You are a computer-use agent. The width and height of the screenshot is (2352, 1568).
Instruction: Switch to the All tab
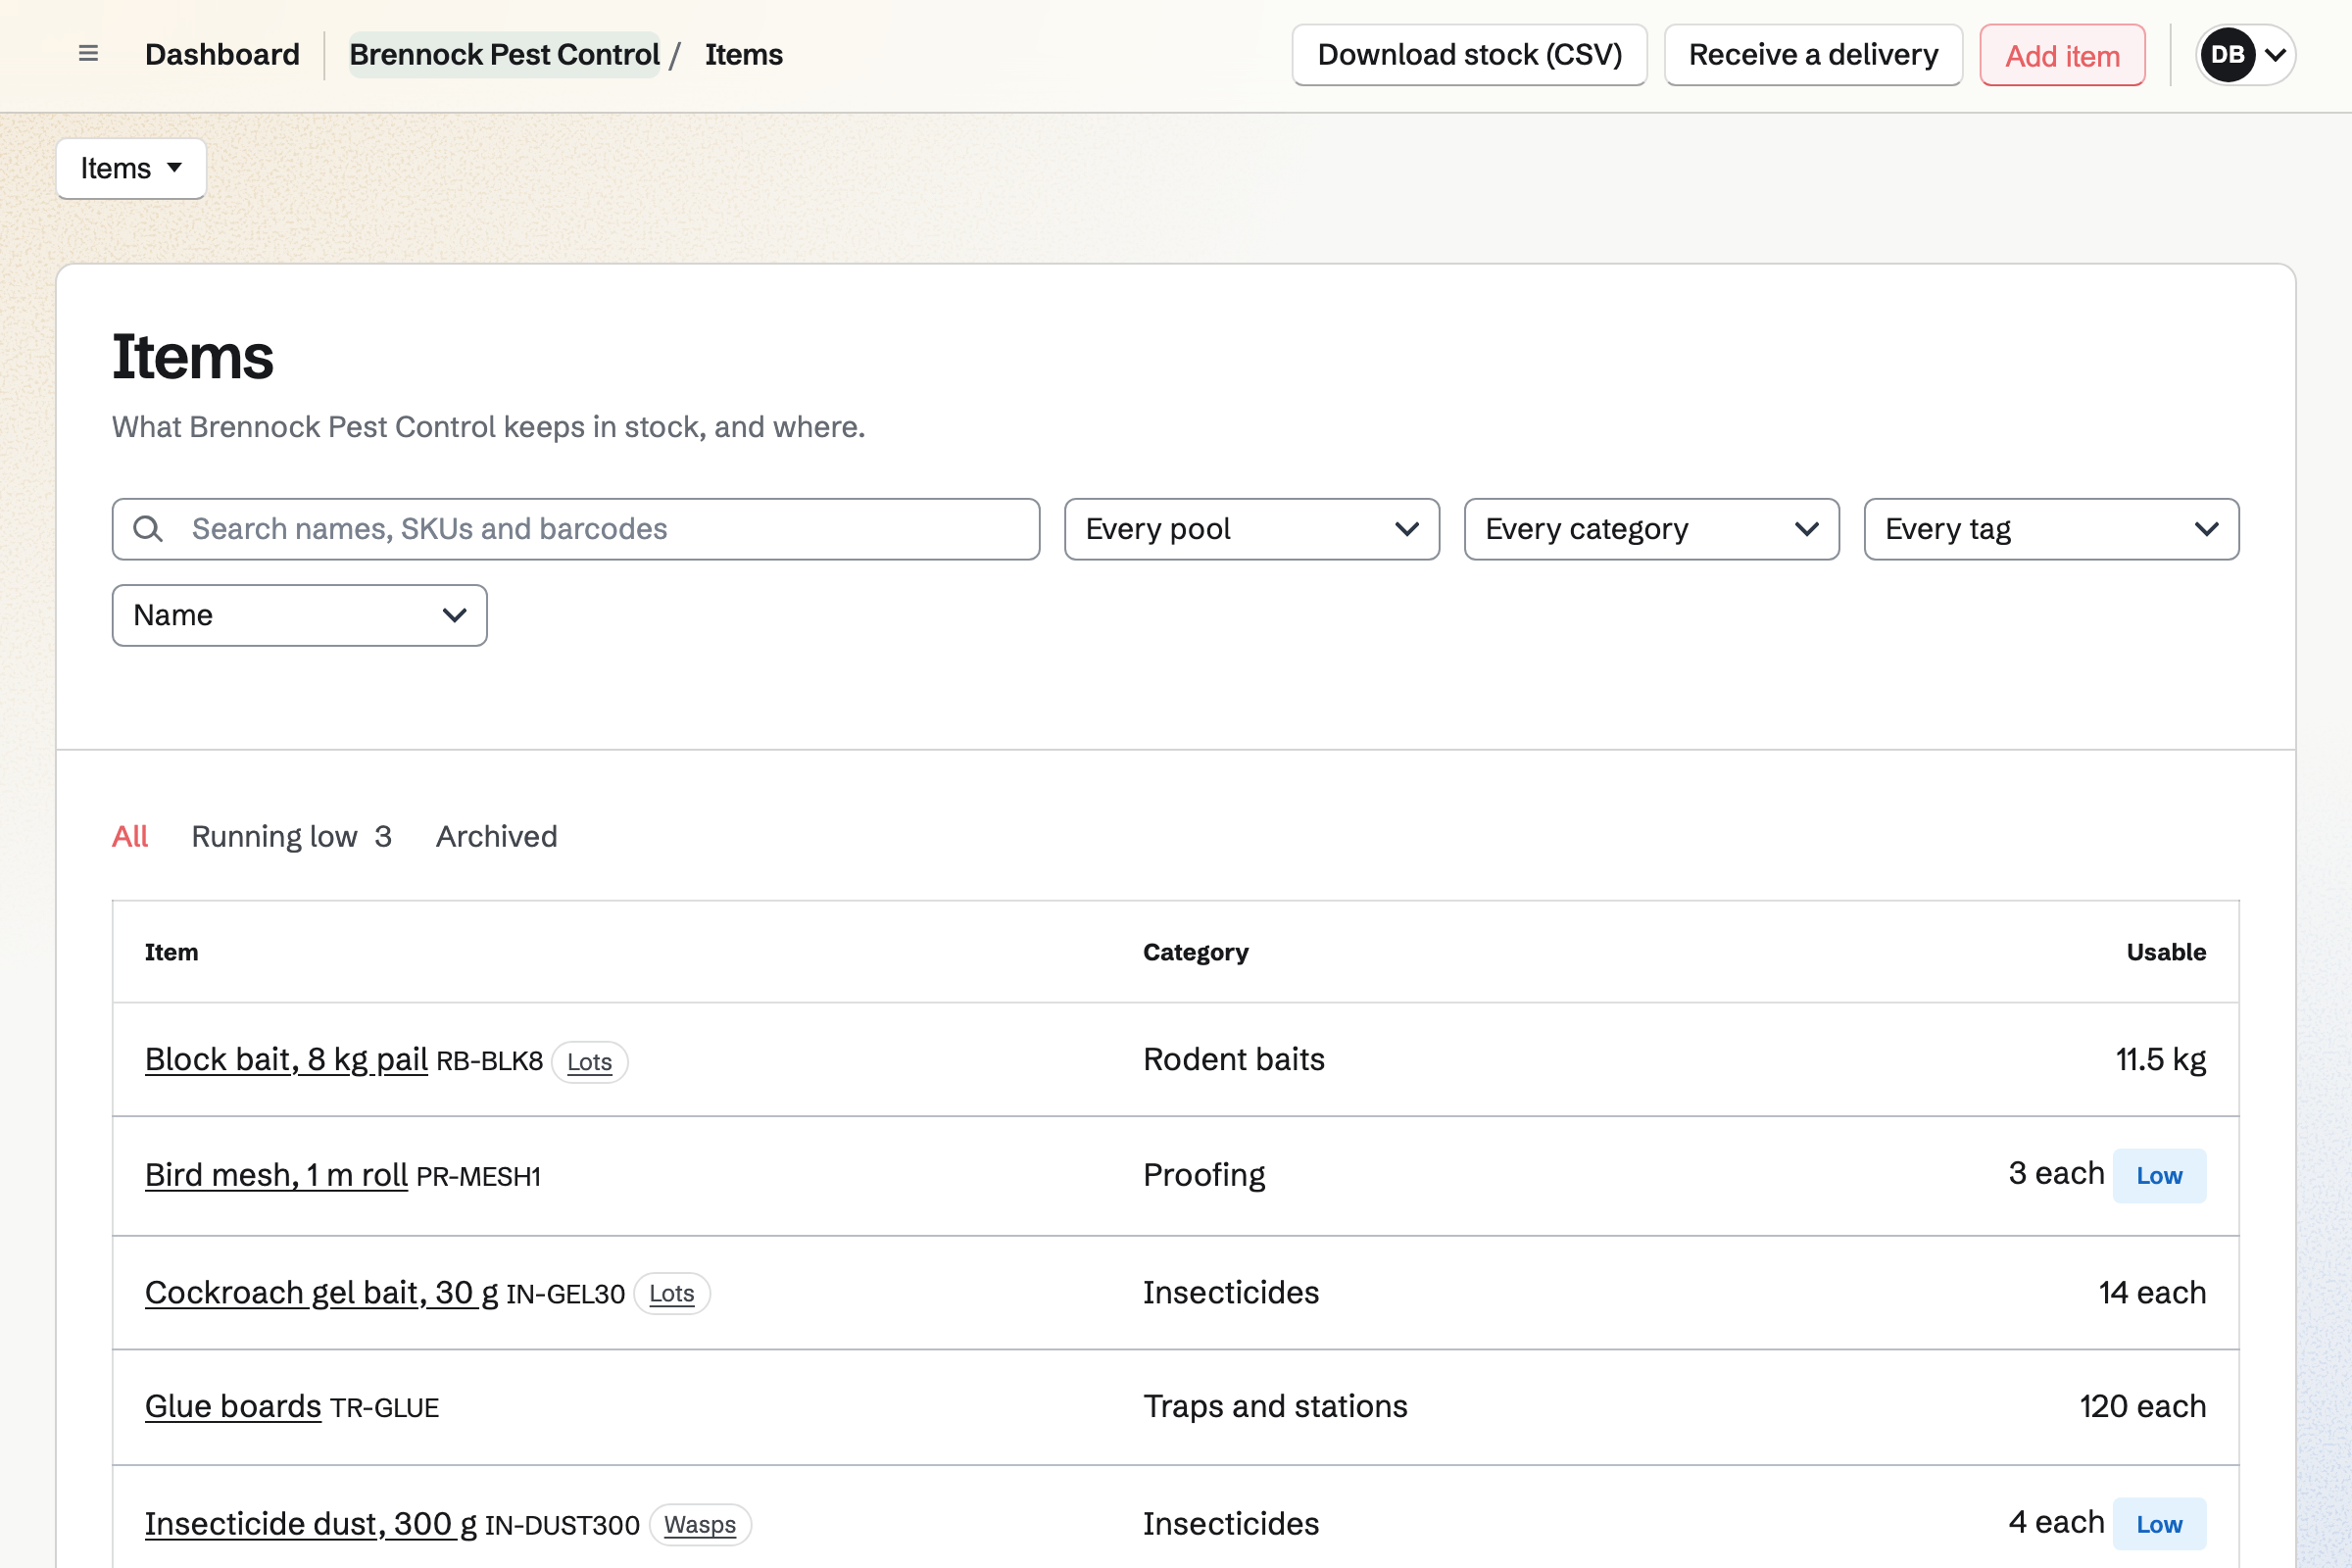pyautogui.click(x=130, y=836)
